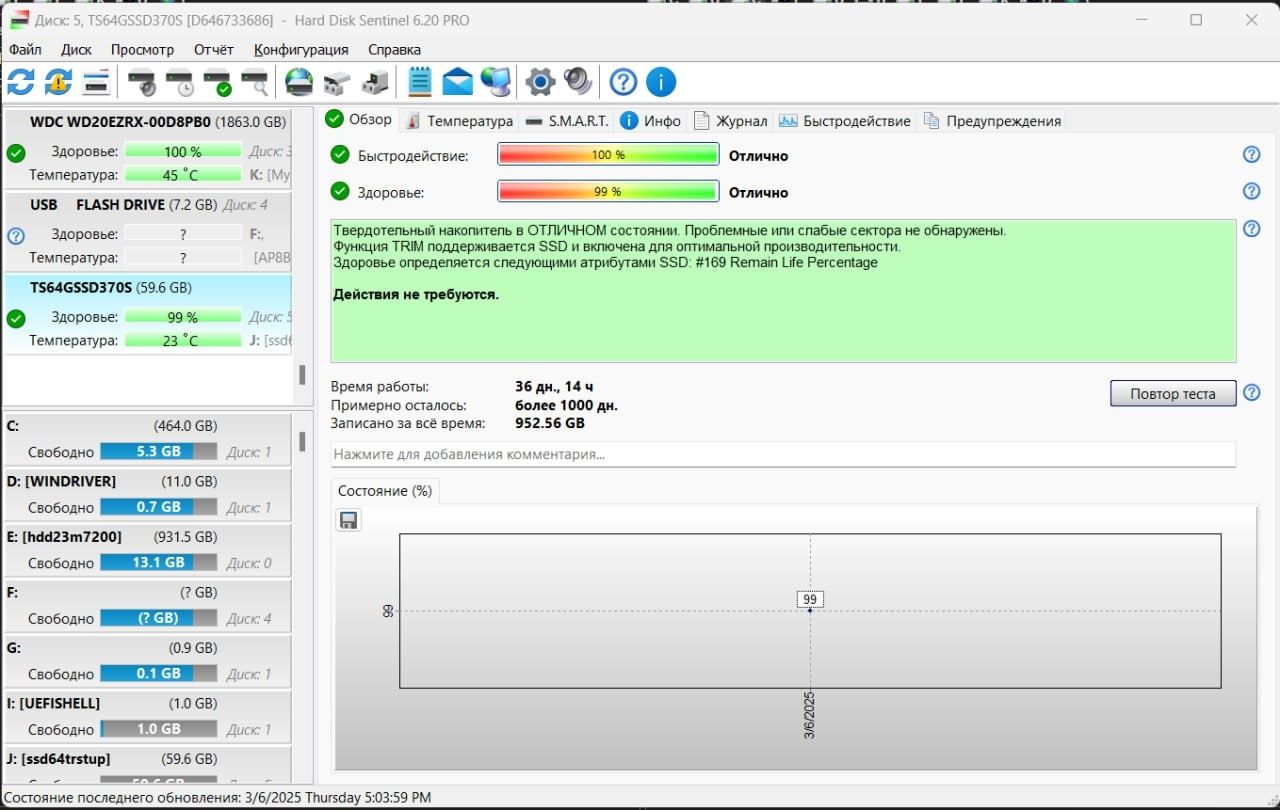
Task: Click the save floppy icon above the chart
Action: (x=348, y=520)
